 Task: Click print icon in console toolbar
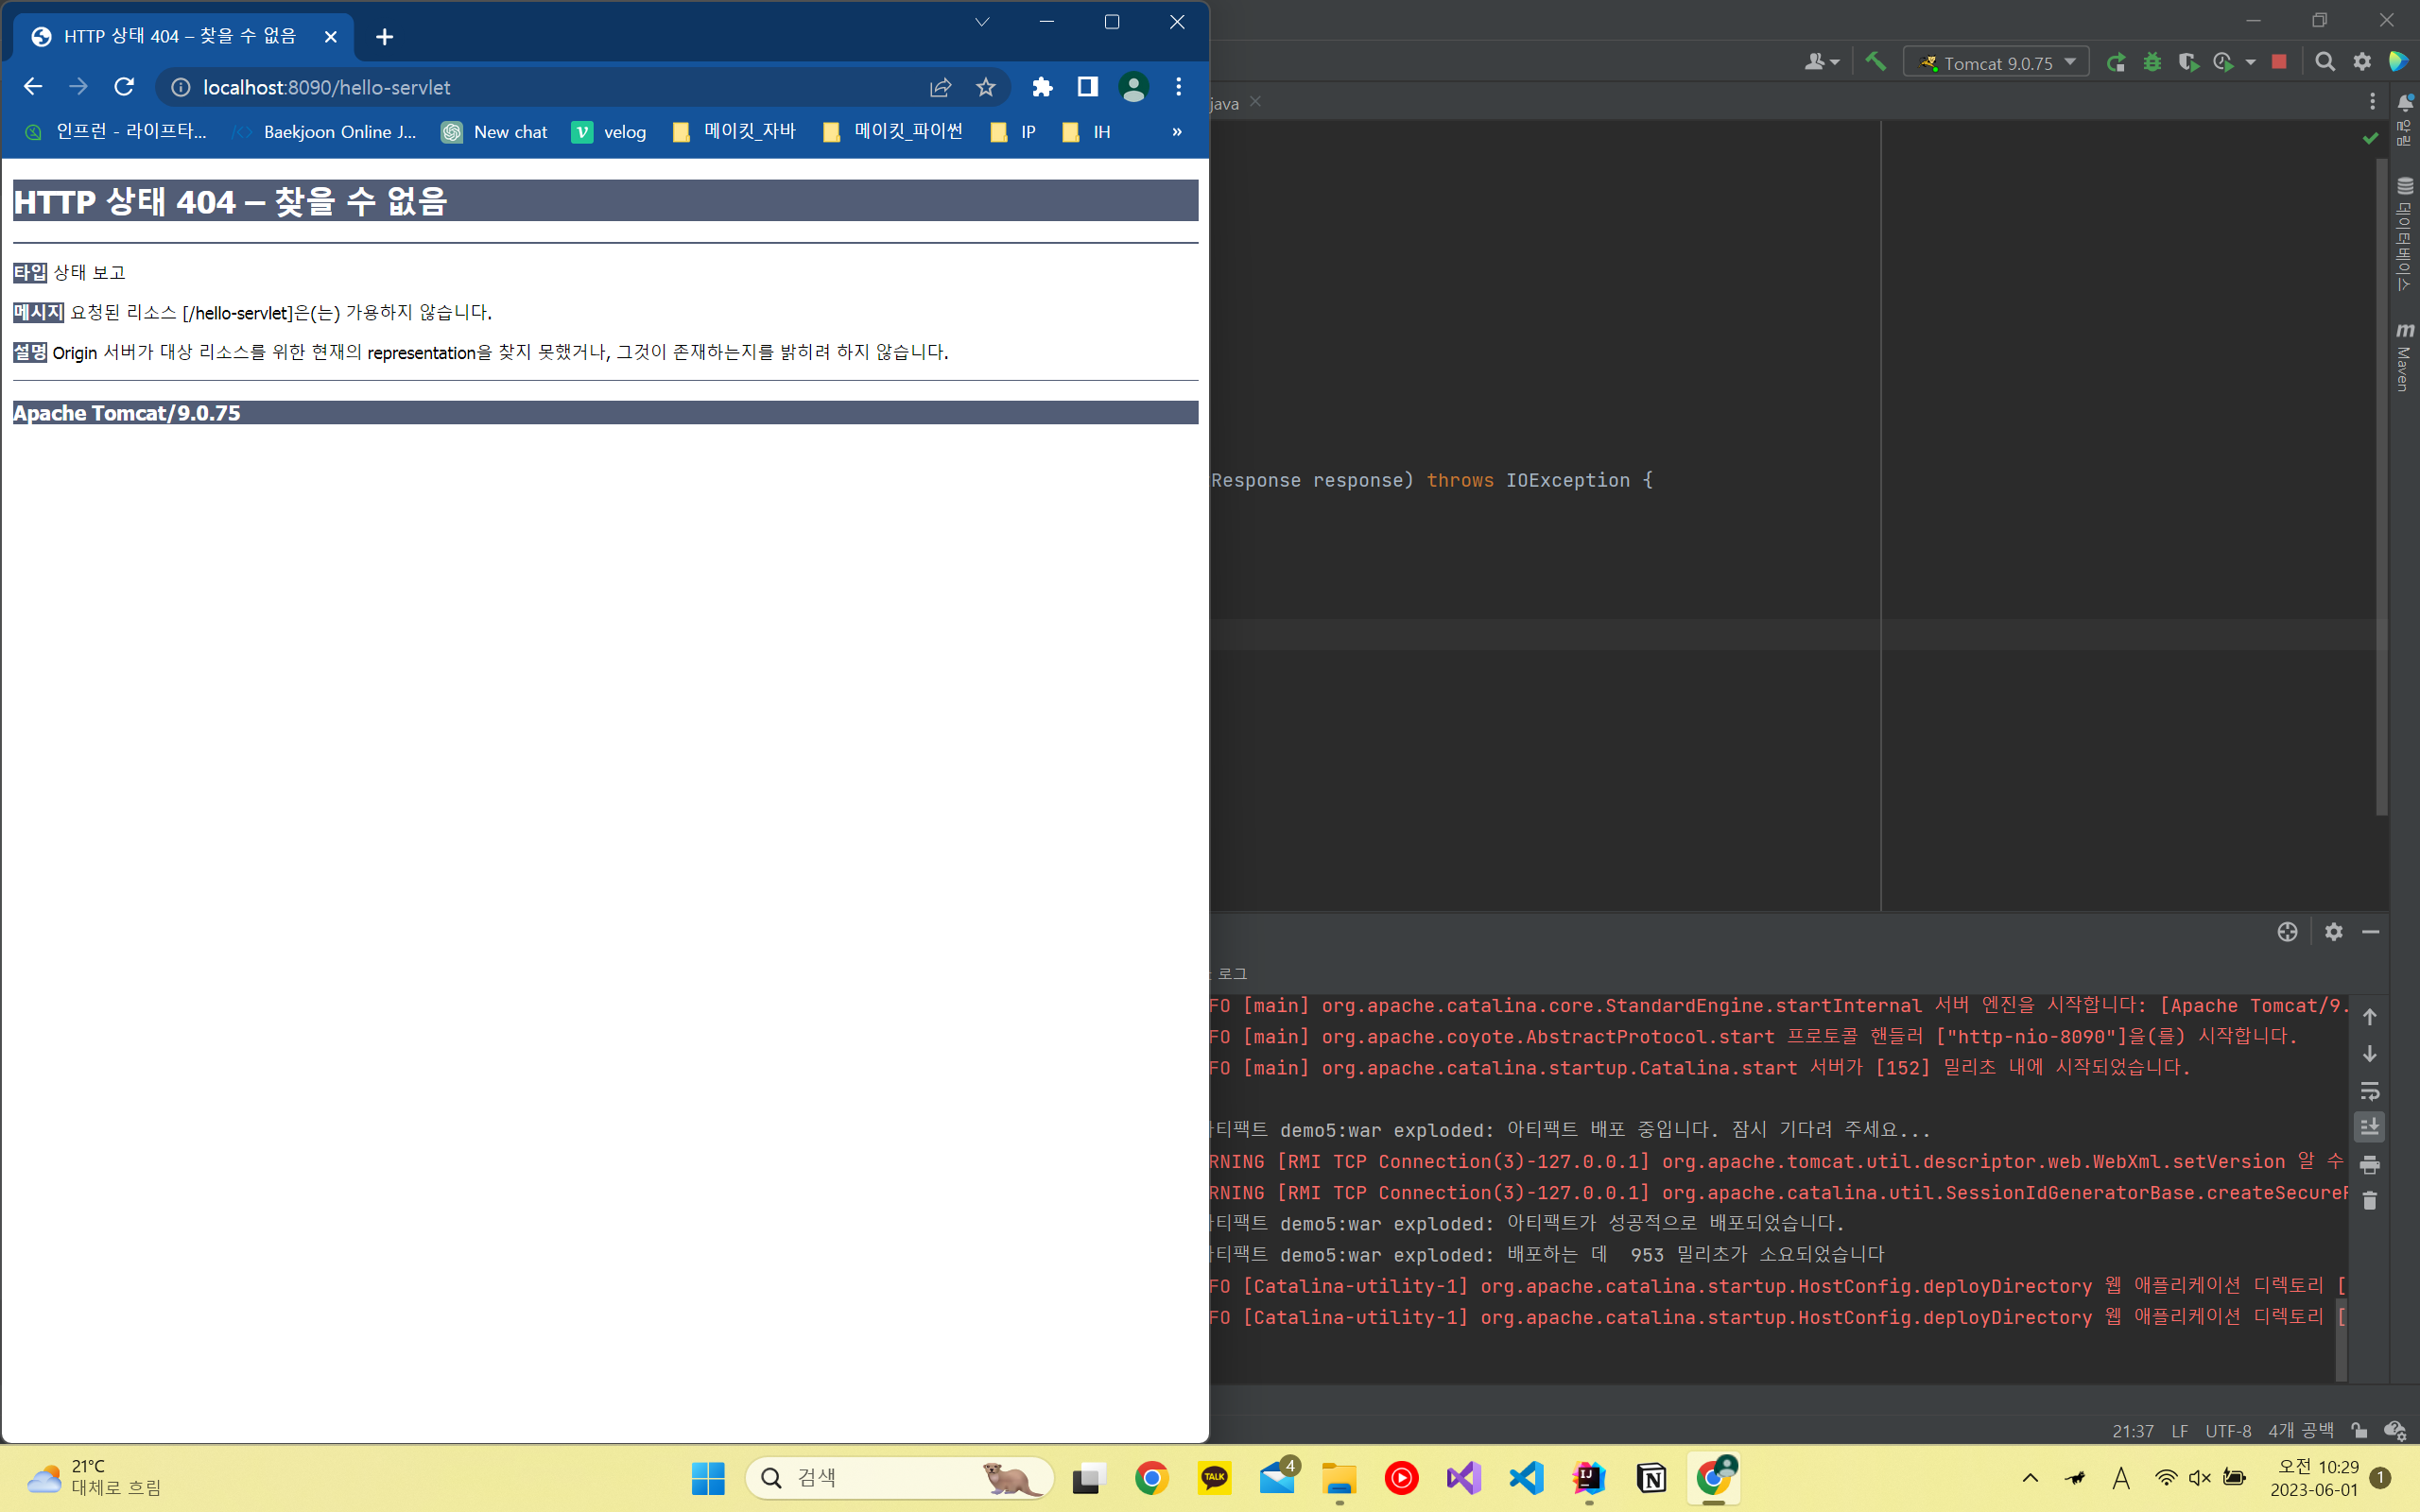(2369, 1165)
